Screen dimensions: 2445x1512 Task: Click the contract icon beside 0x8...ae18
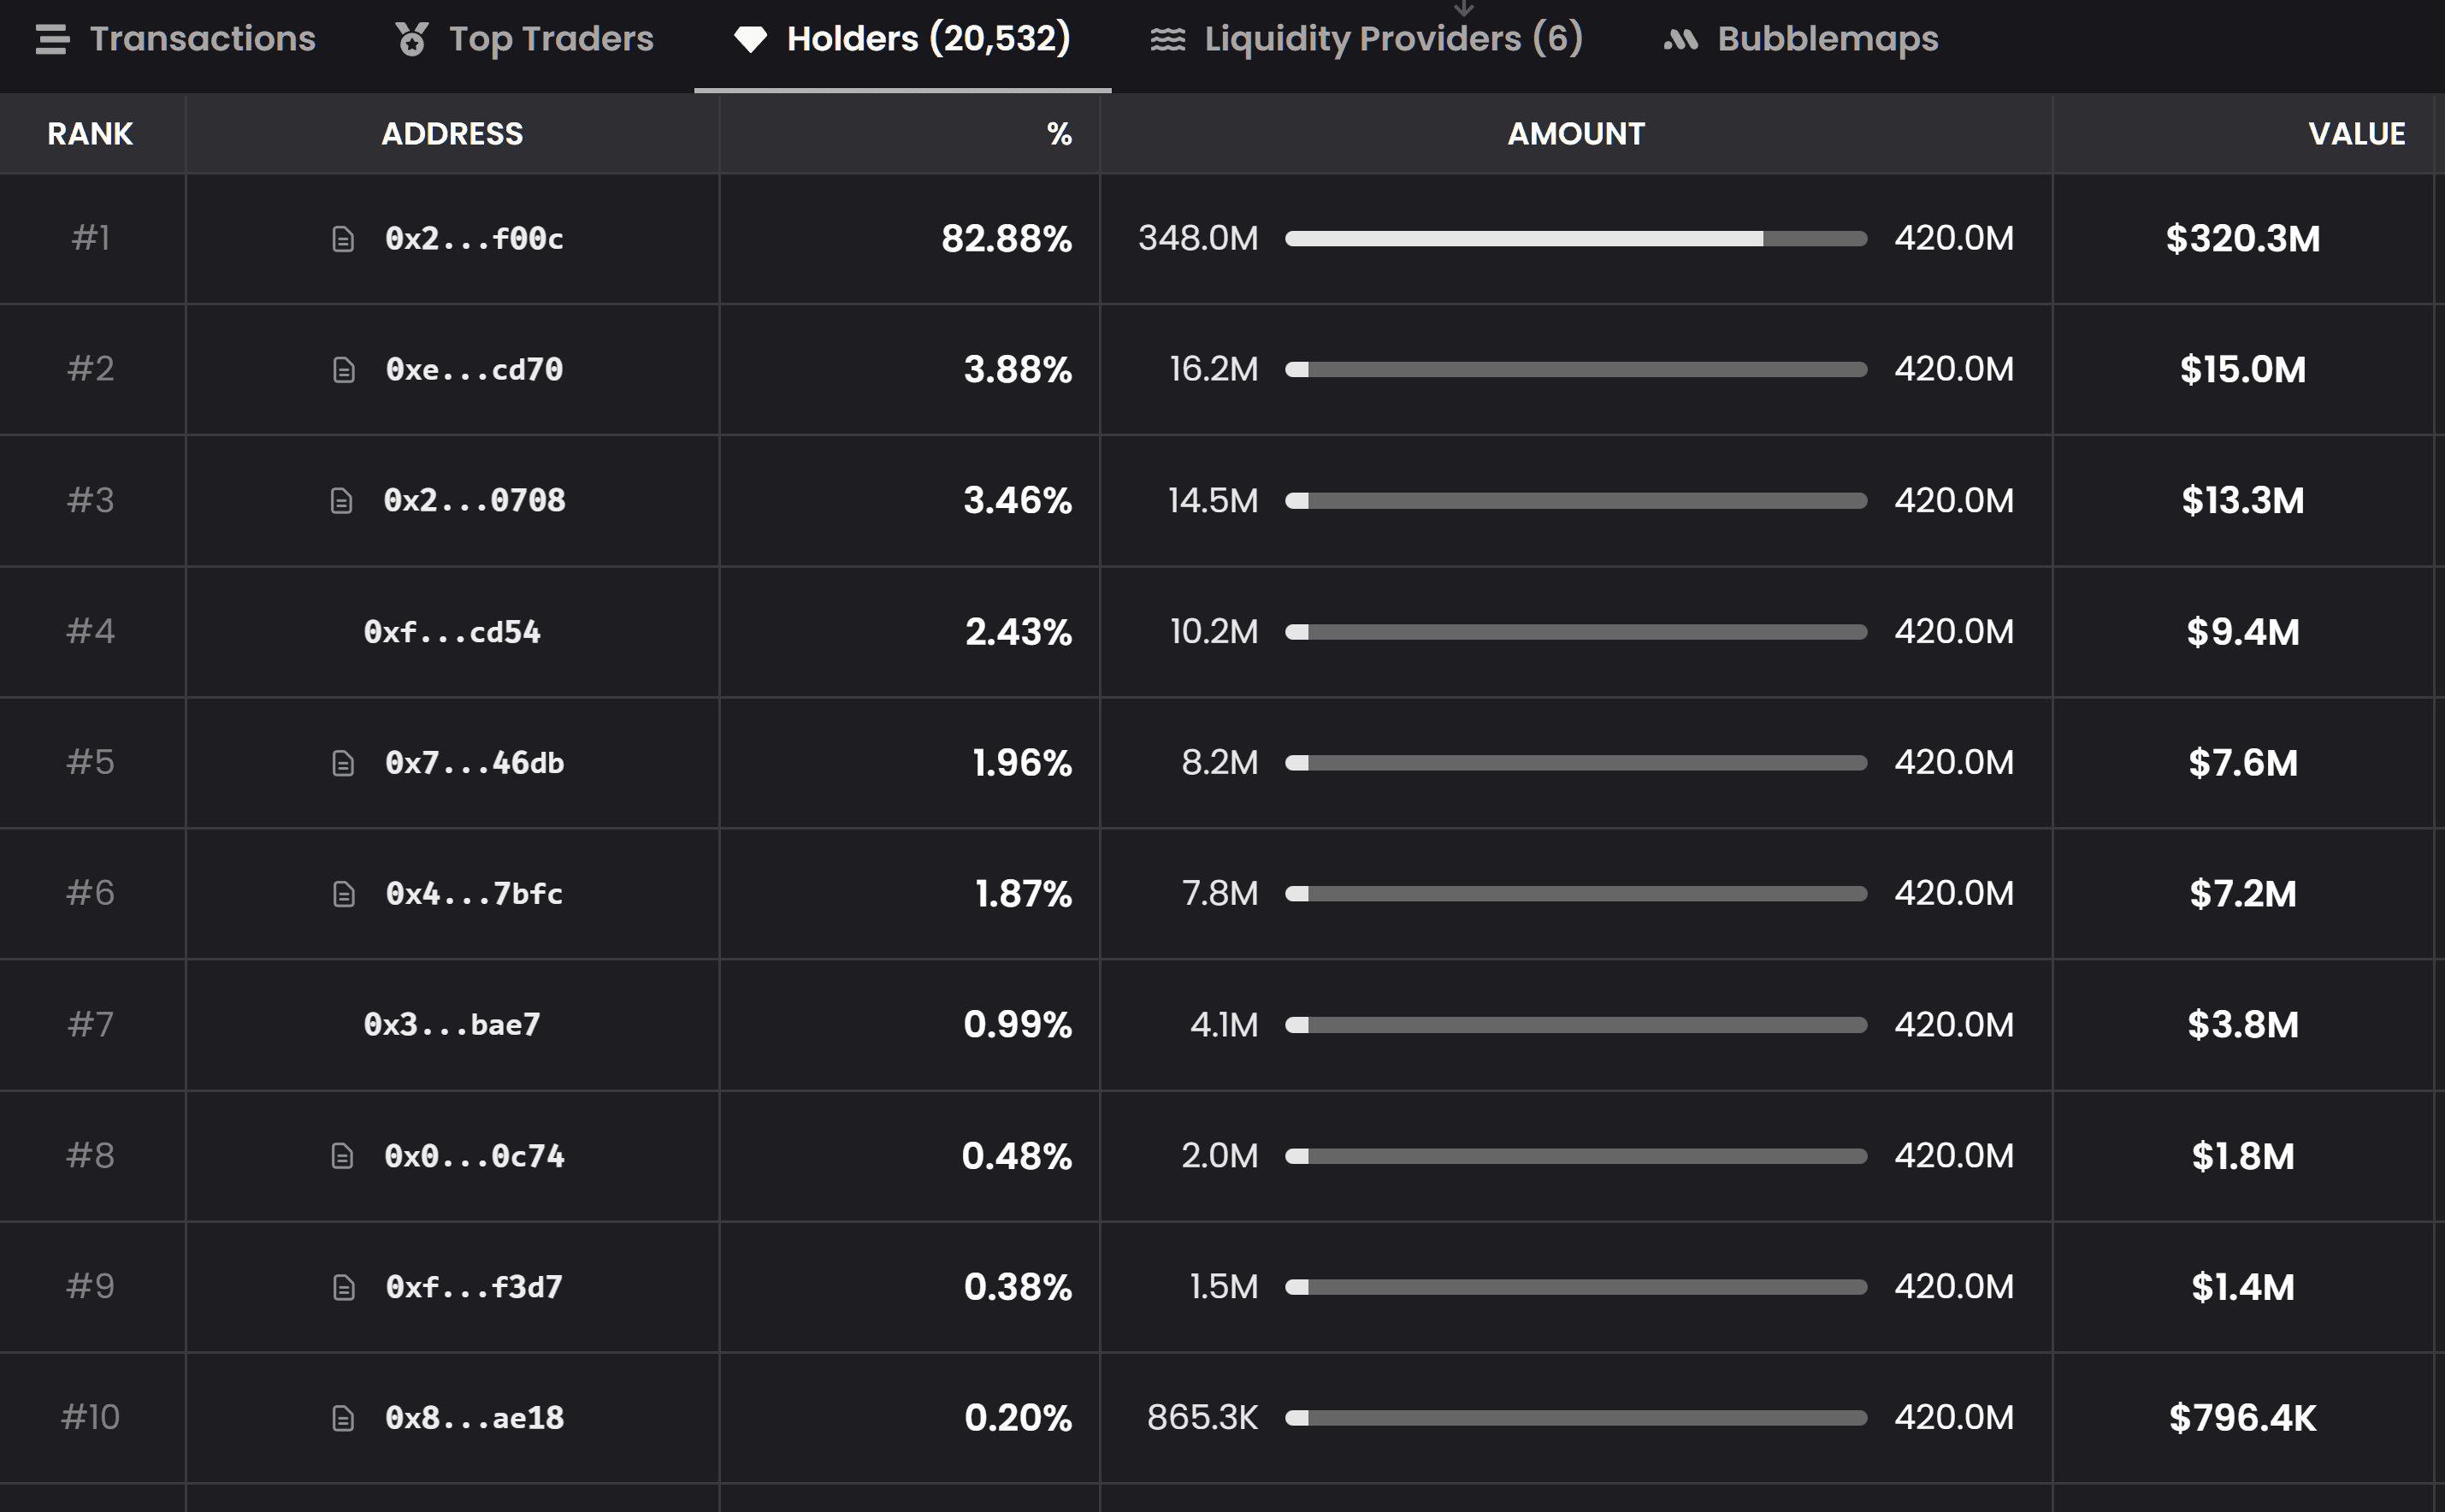[343, 1418]
